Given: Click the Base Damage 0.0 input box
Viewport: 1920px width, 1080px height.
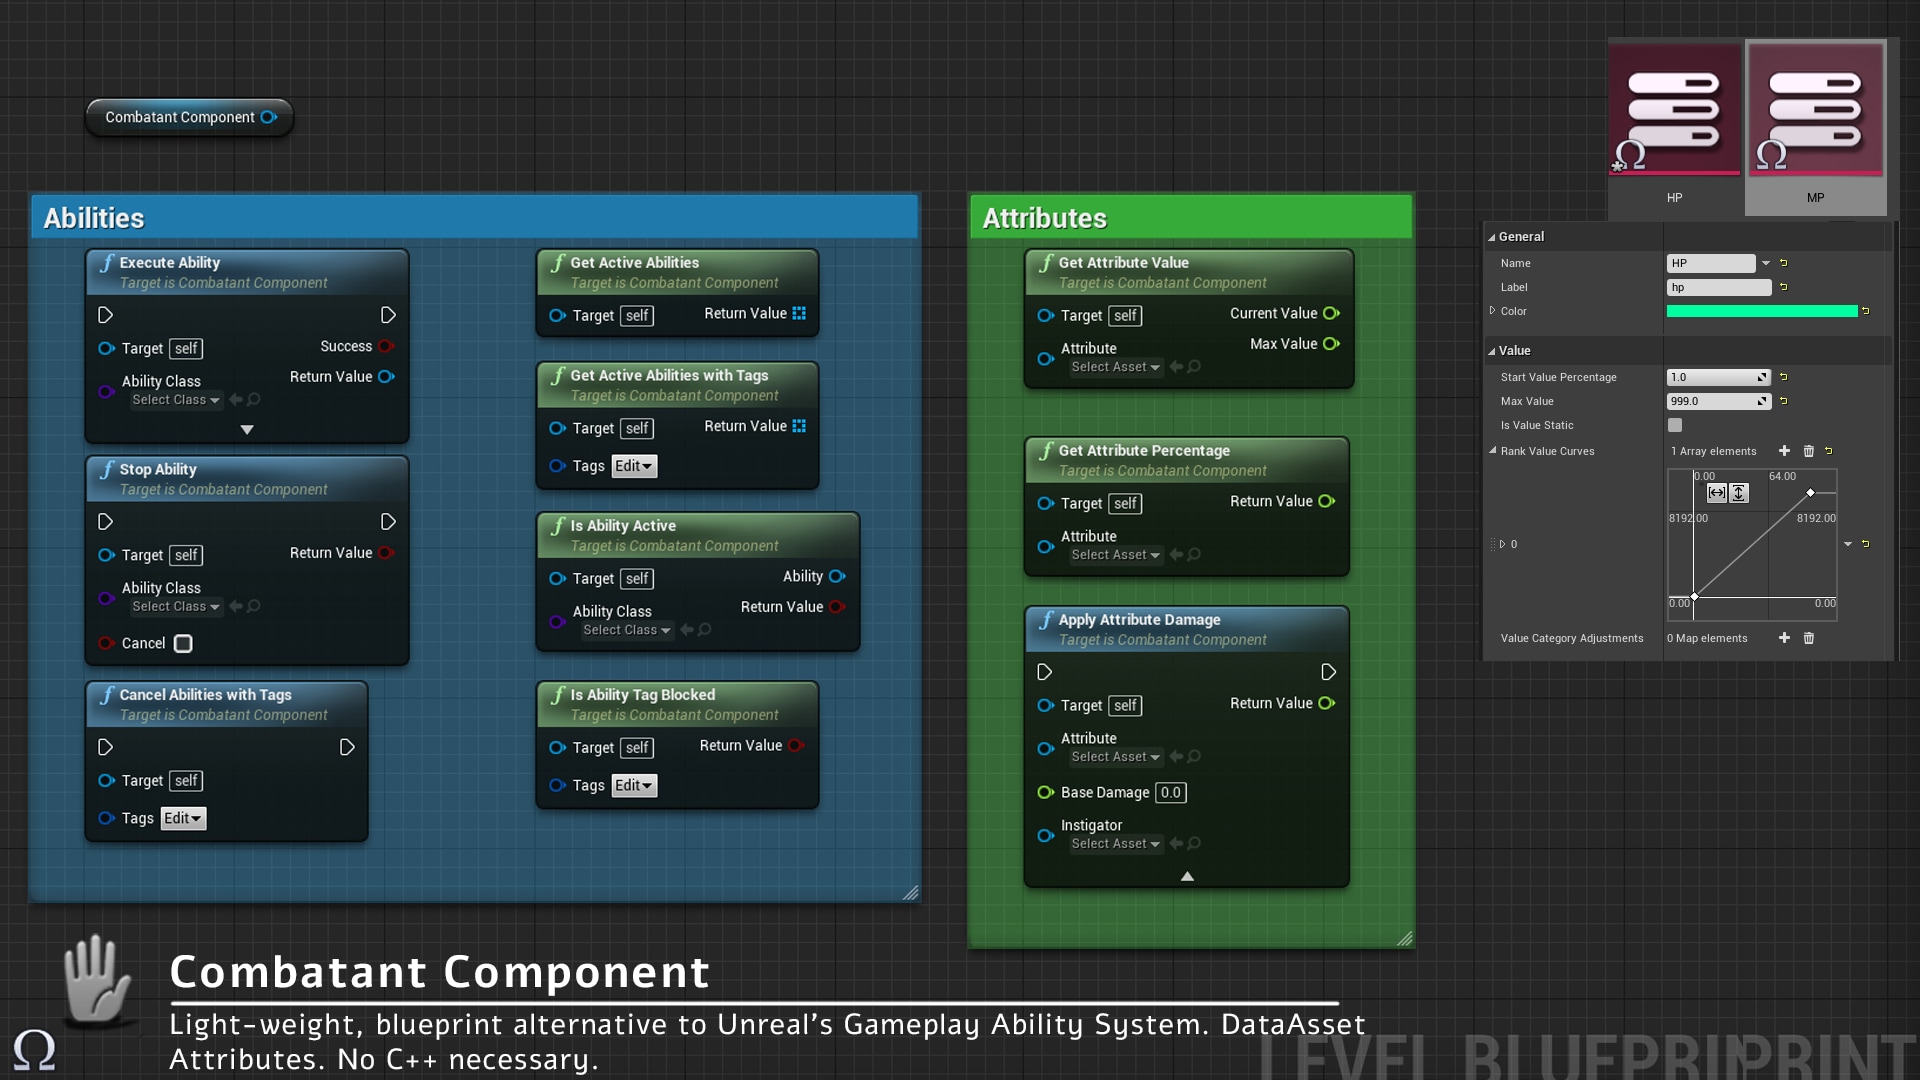Looking at the screenshot, I should point(1171,793).
